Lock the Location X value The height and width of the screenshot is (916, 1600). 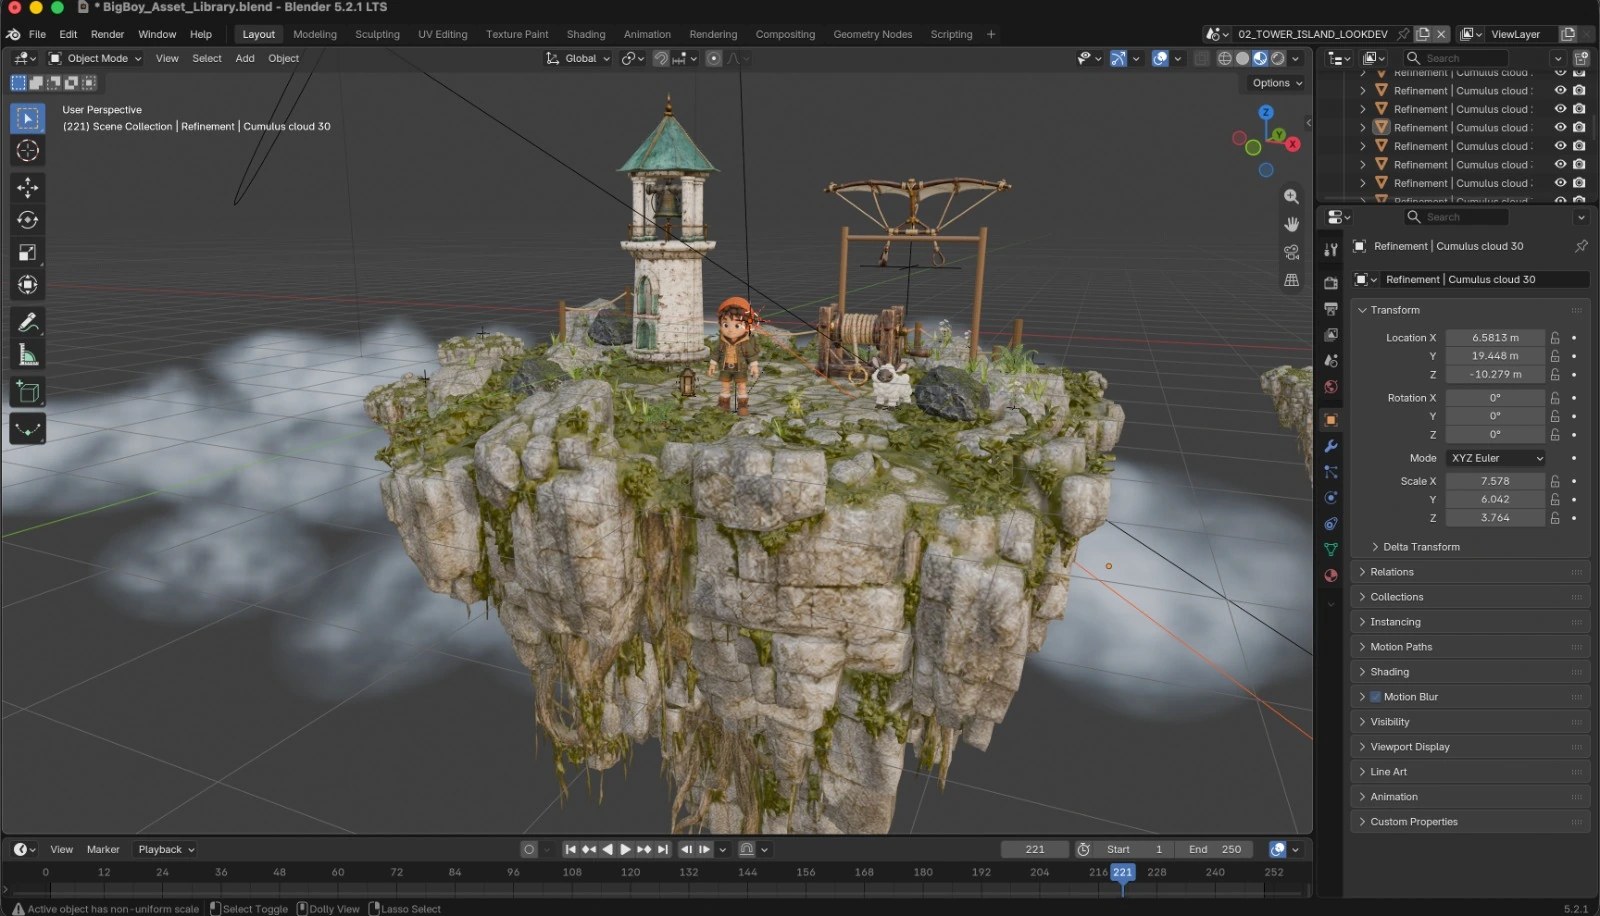point(1555,338)
